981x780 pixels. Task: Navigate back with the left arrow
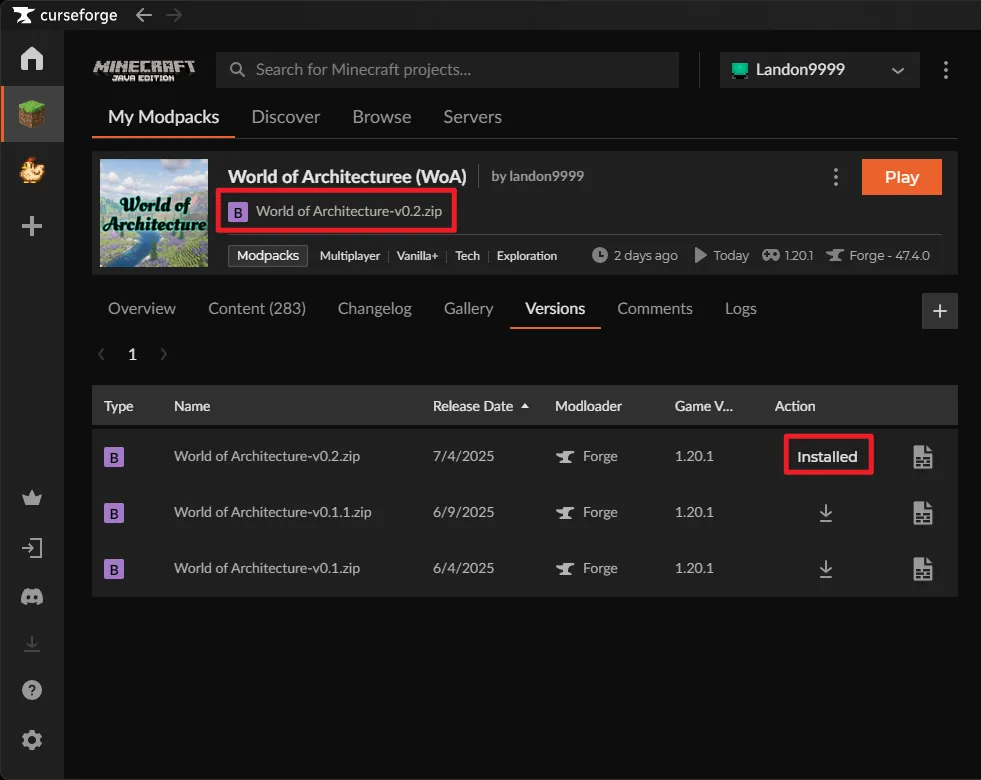coord(144,15)
